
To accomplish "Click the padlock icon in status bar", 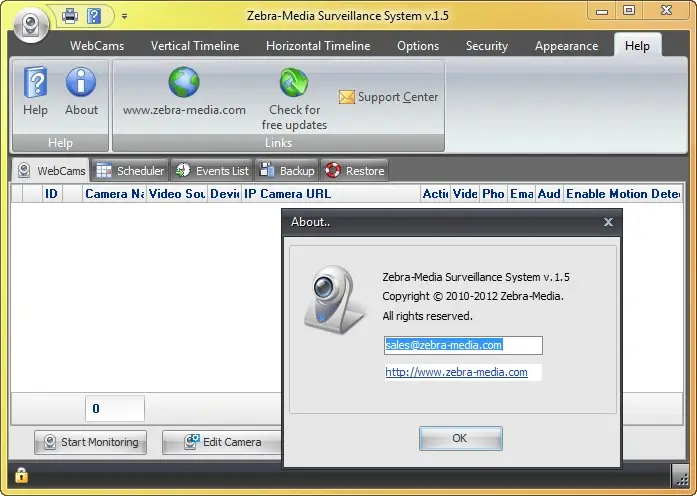I will [x=21, y=475].
